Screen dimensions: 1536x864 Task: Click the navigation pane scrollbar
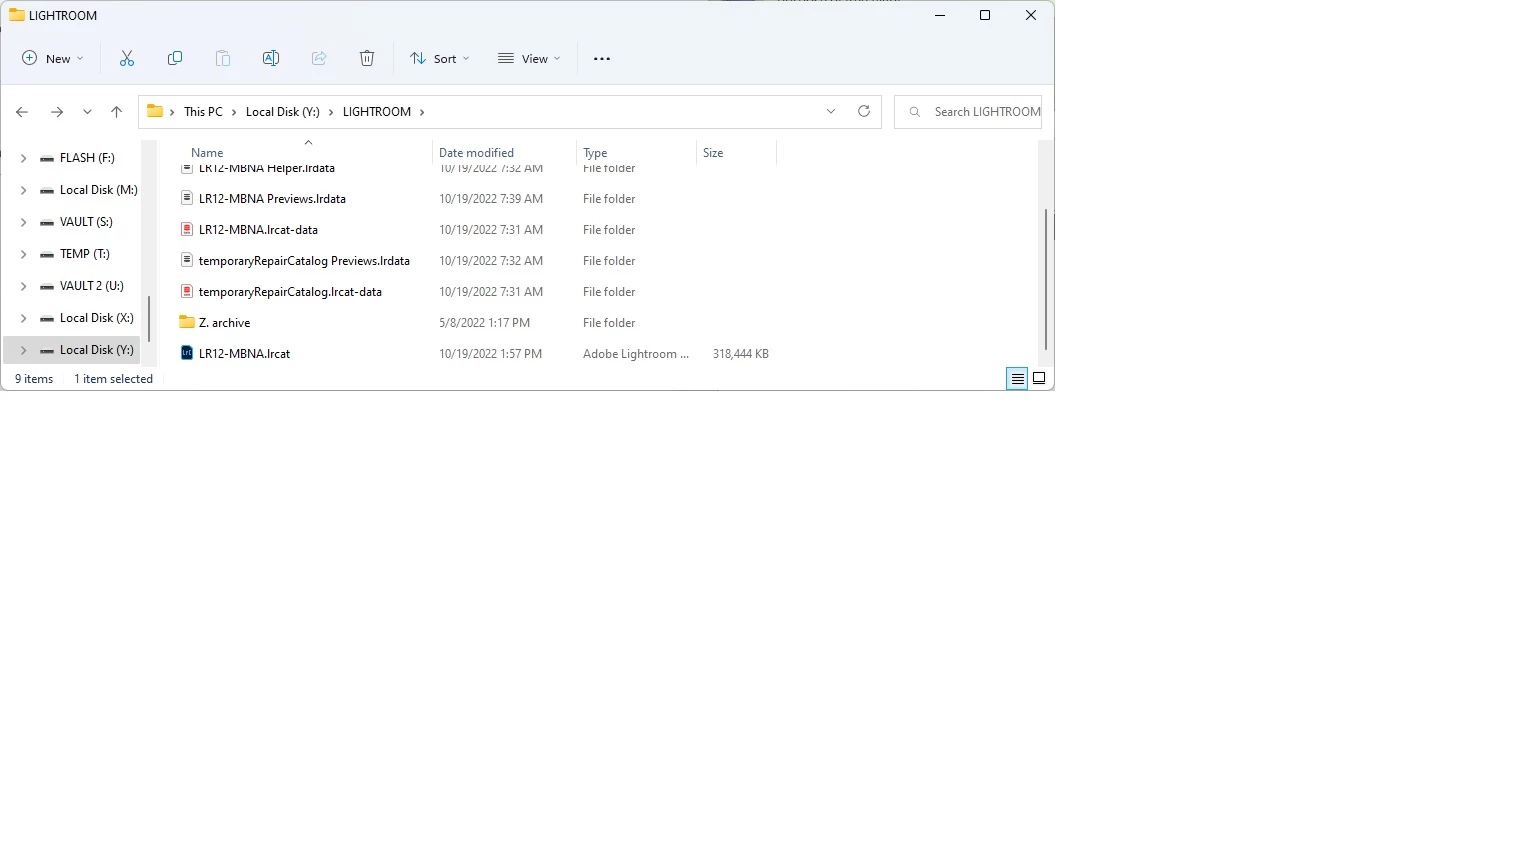[x=149, y=318]
